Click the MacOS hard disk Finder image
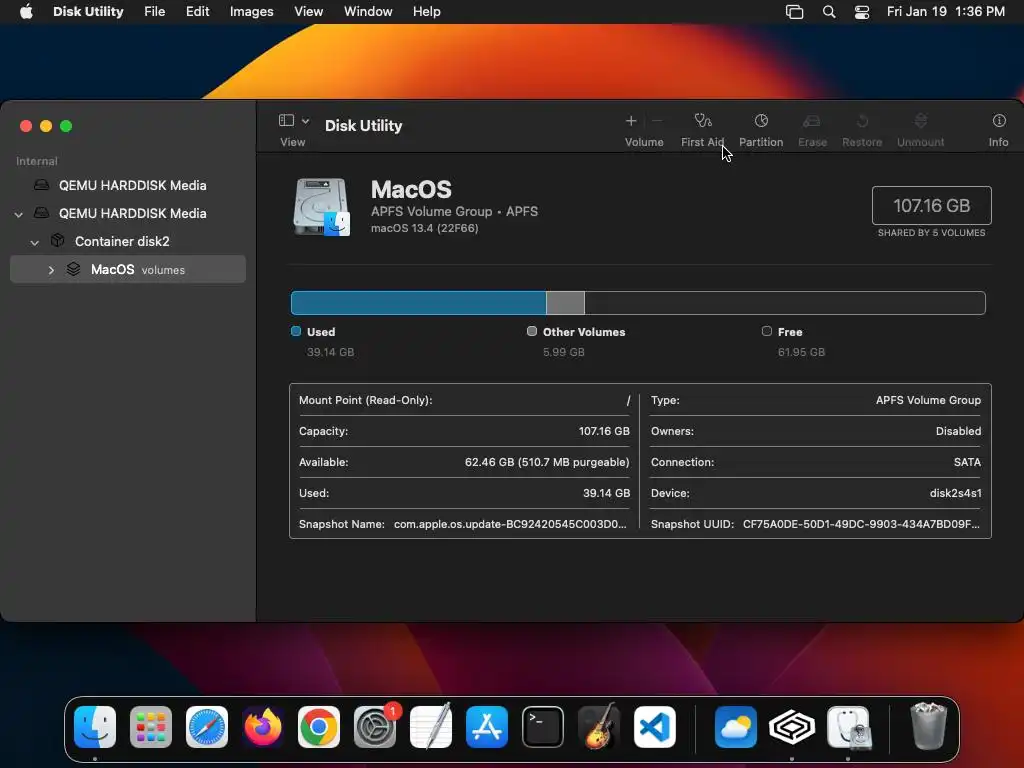 [x=321, y=206]
